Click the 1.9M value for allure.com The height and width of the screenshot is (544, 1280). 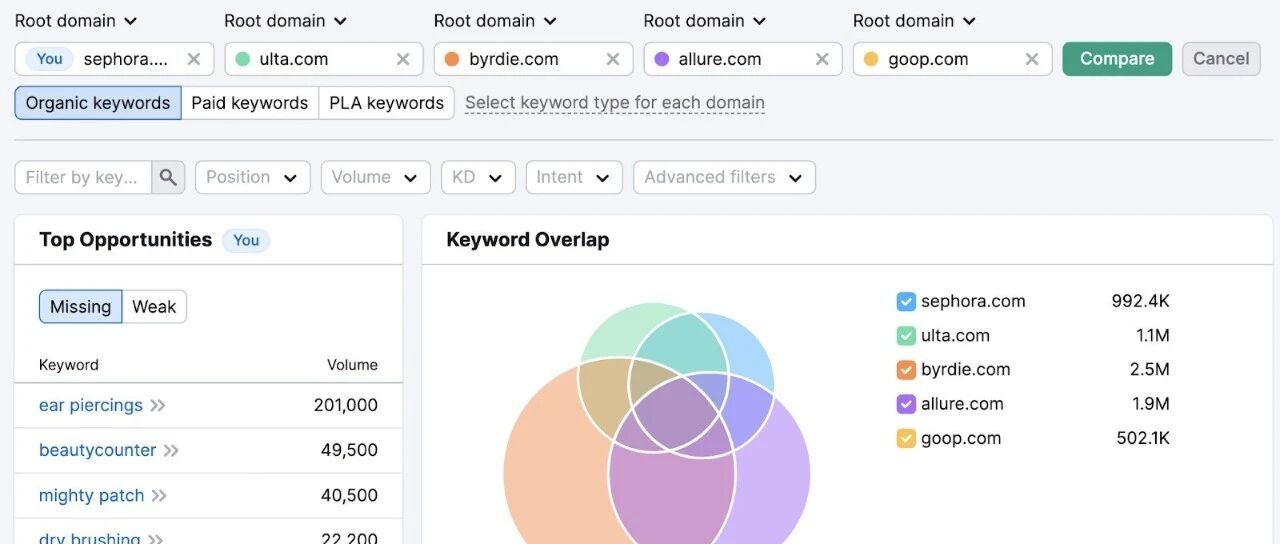[1150, 404]
